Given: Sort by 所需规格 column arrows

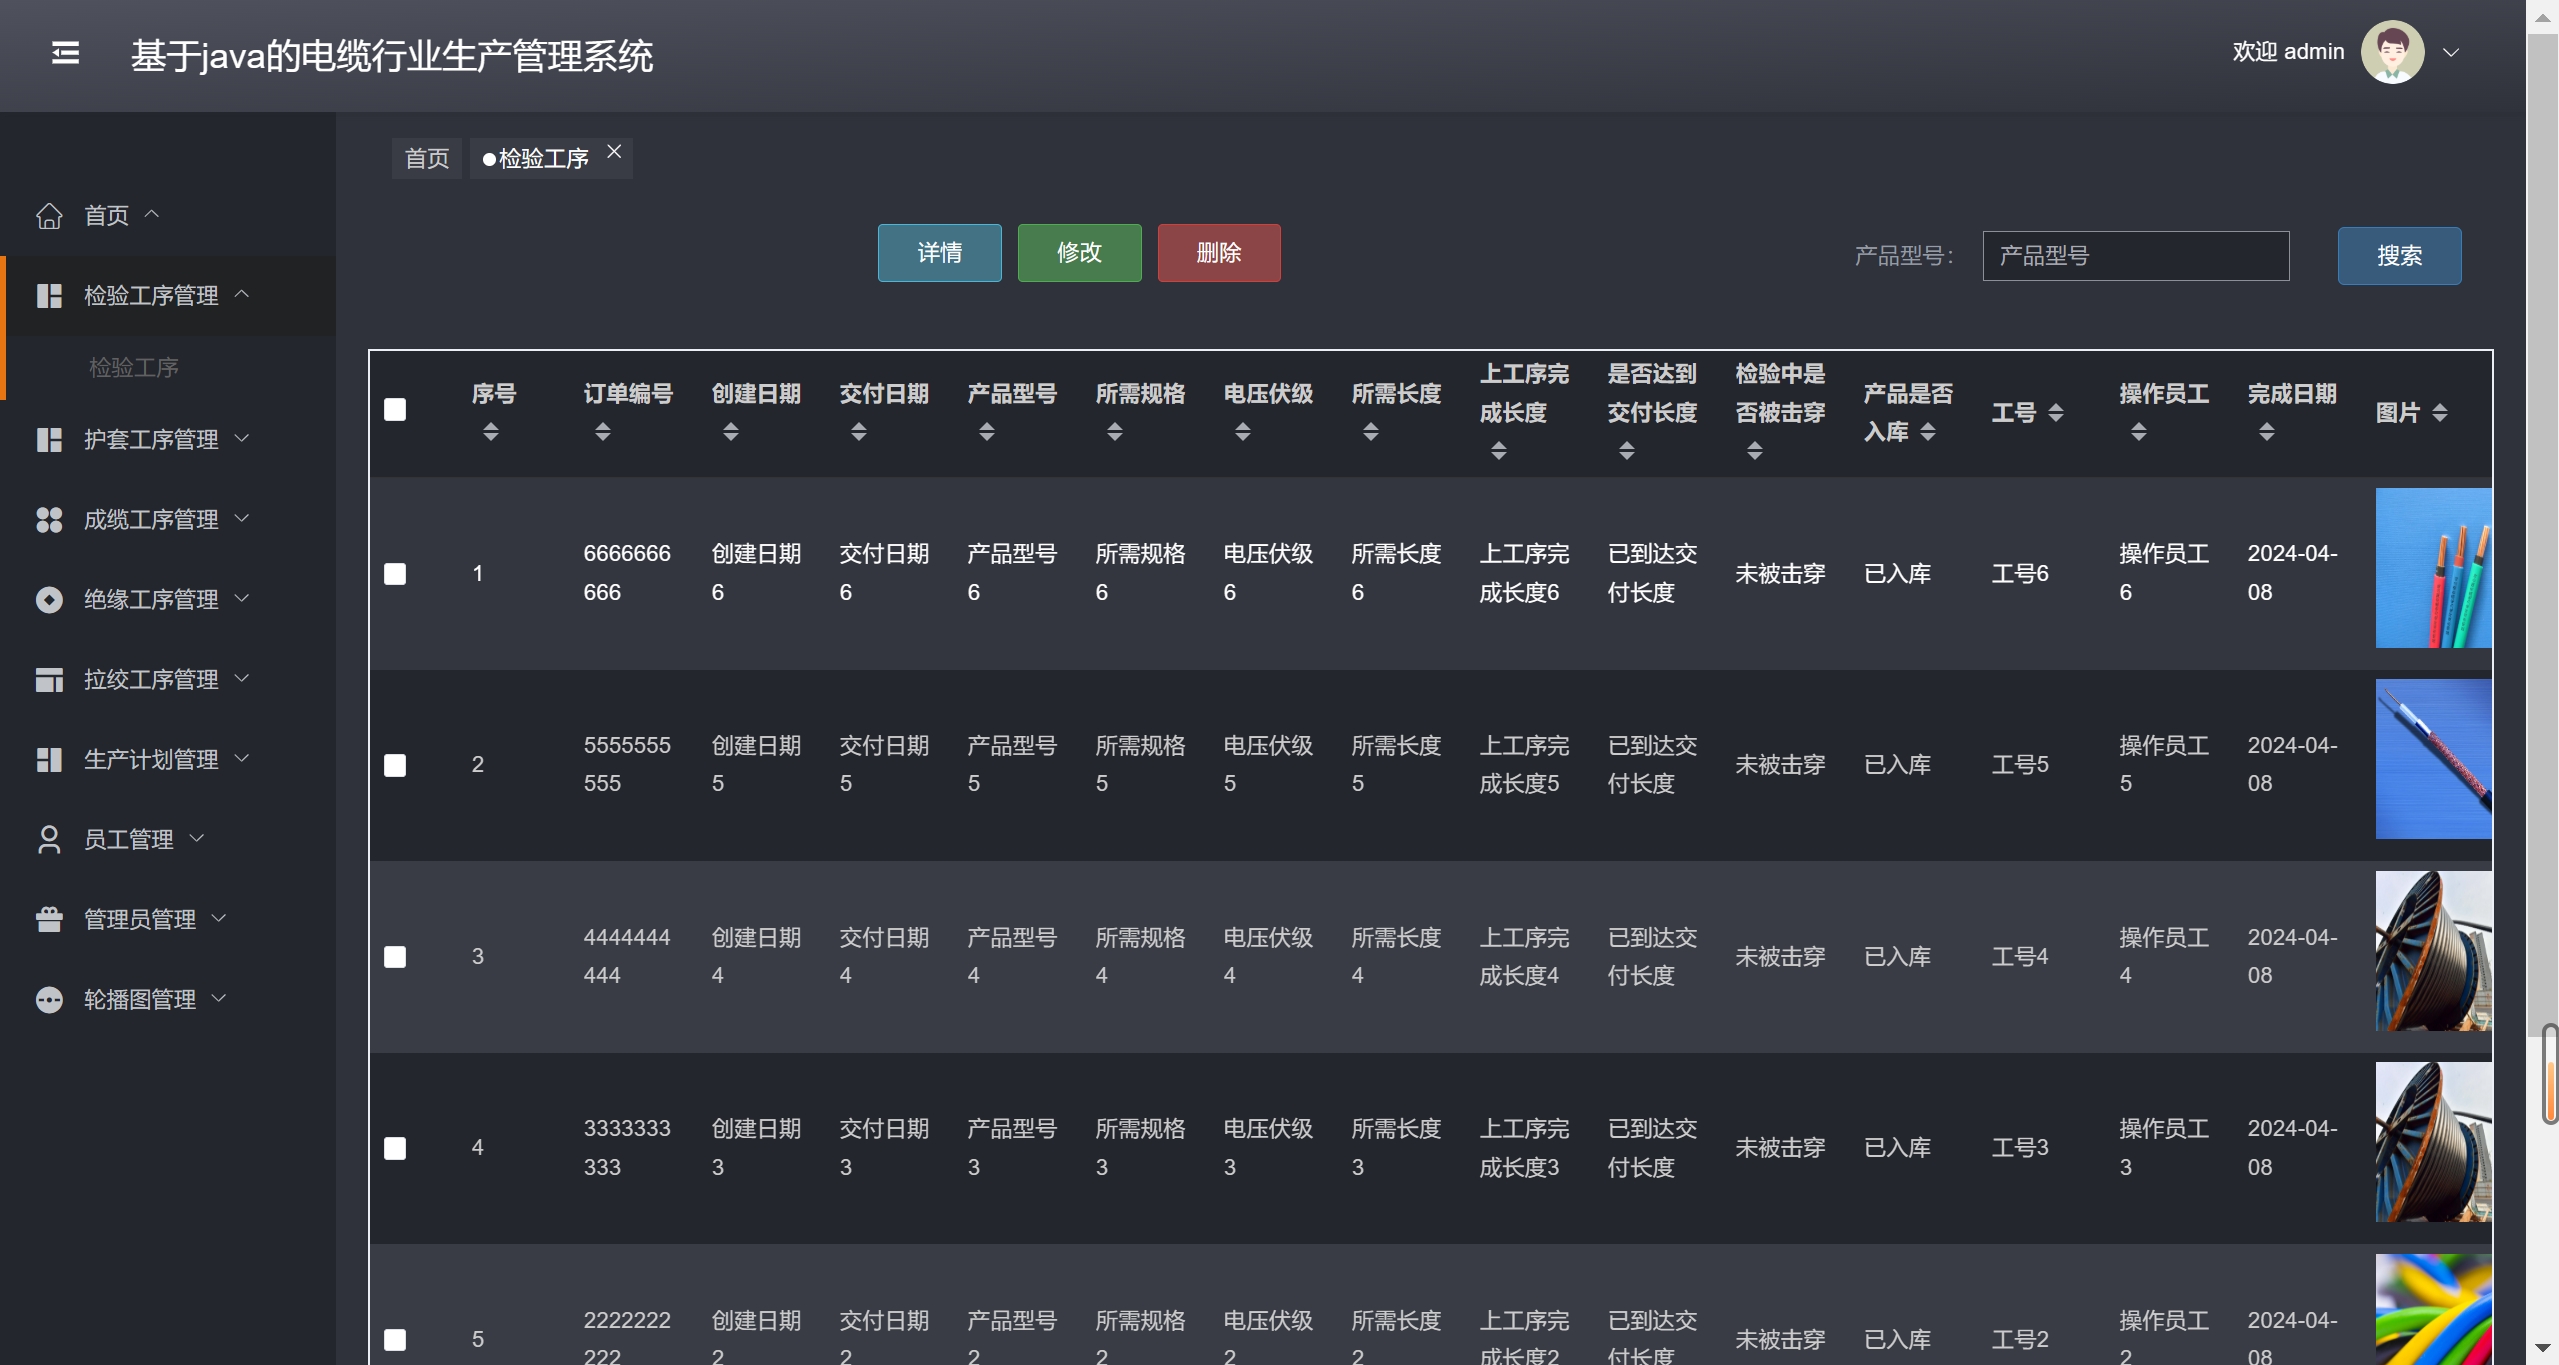Looking at the screenshot, I should pos(1114,432).
